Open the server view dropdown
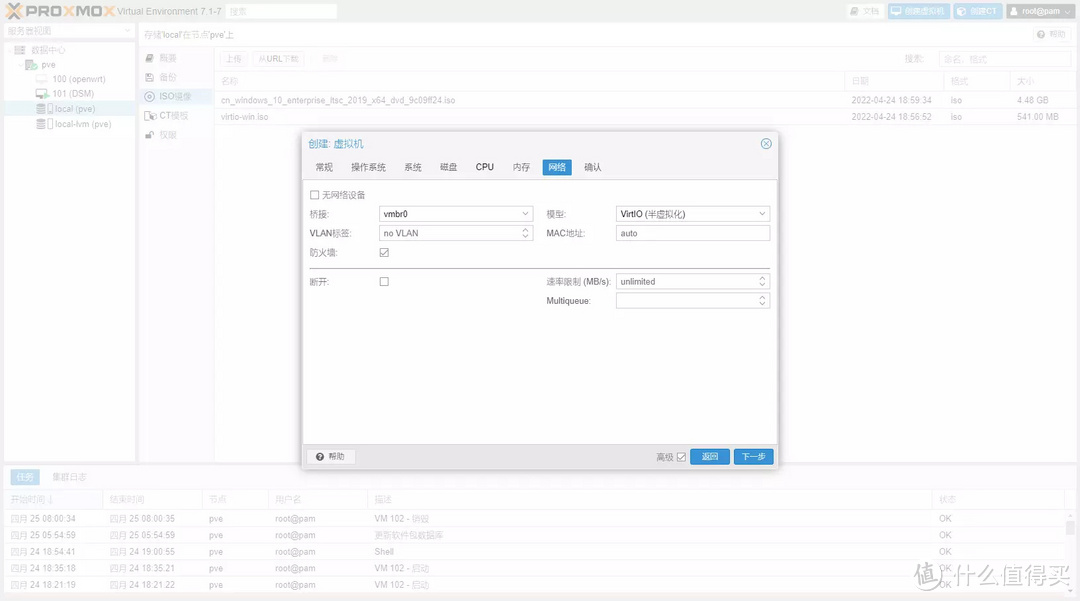Image resolution: width=1080 pixels, height=601 pixels. pos(127,31)
